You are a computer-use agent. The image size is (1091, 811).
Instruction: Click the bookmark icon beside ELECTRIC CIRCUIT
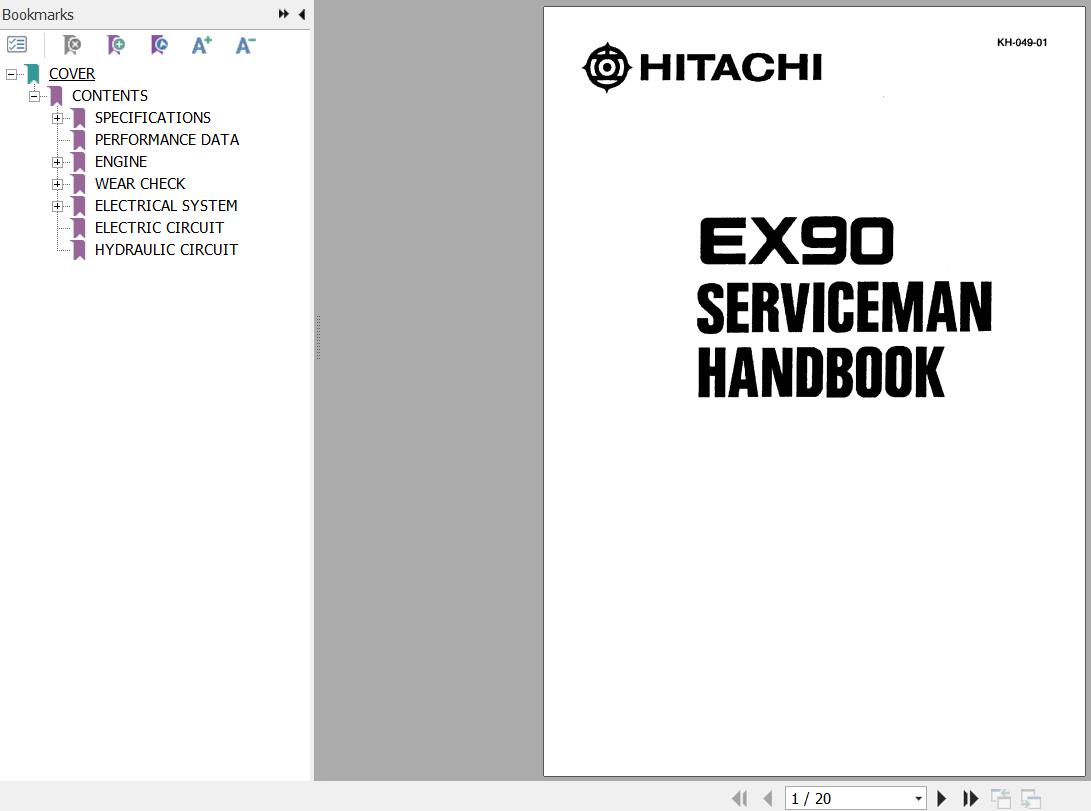point(79,228)
